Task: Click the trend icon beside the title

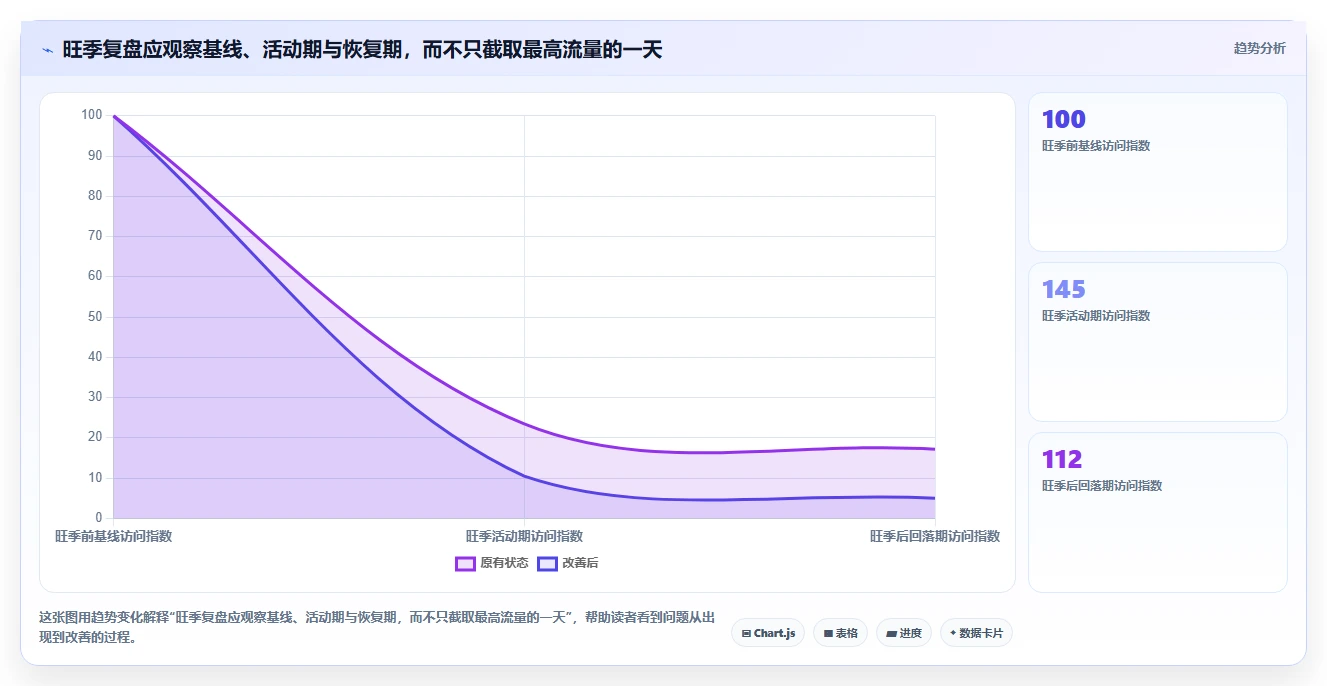Action: [x=47, y=49]
